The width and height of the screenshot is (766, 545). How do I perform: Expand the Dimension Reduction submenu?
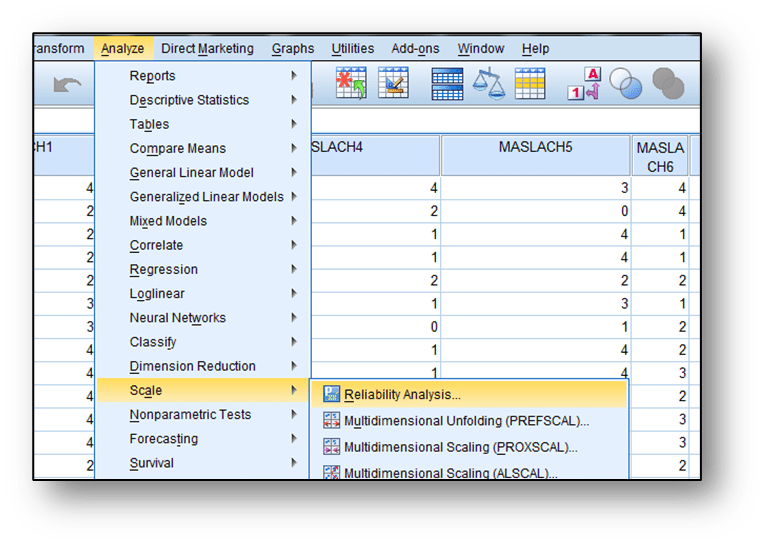tap(192, 366)
